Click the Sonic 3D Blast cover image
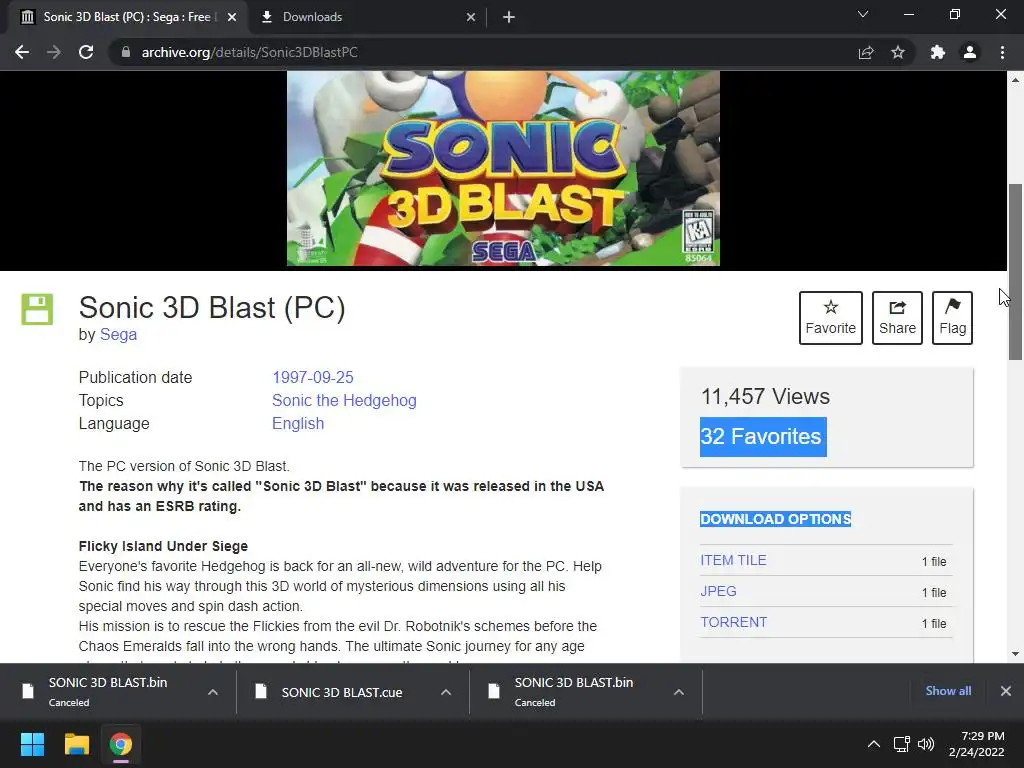The height and width of the screenshot is (768, 1024). click(504, 168)
